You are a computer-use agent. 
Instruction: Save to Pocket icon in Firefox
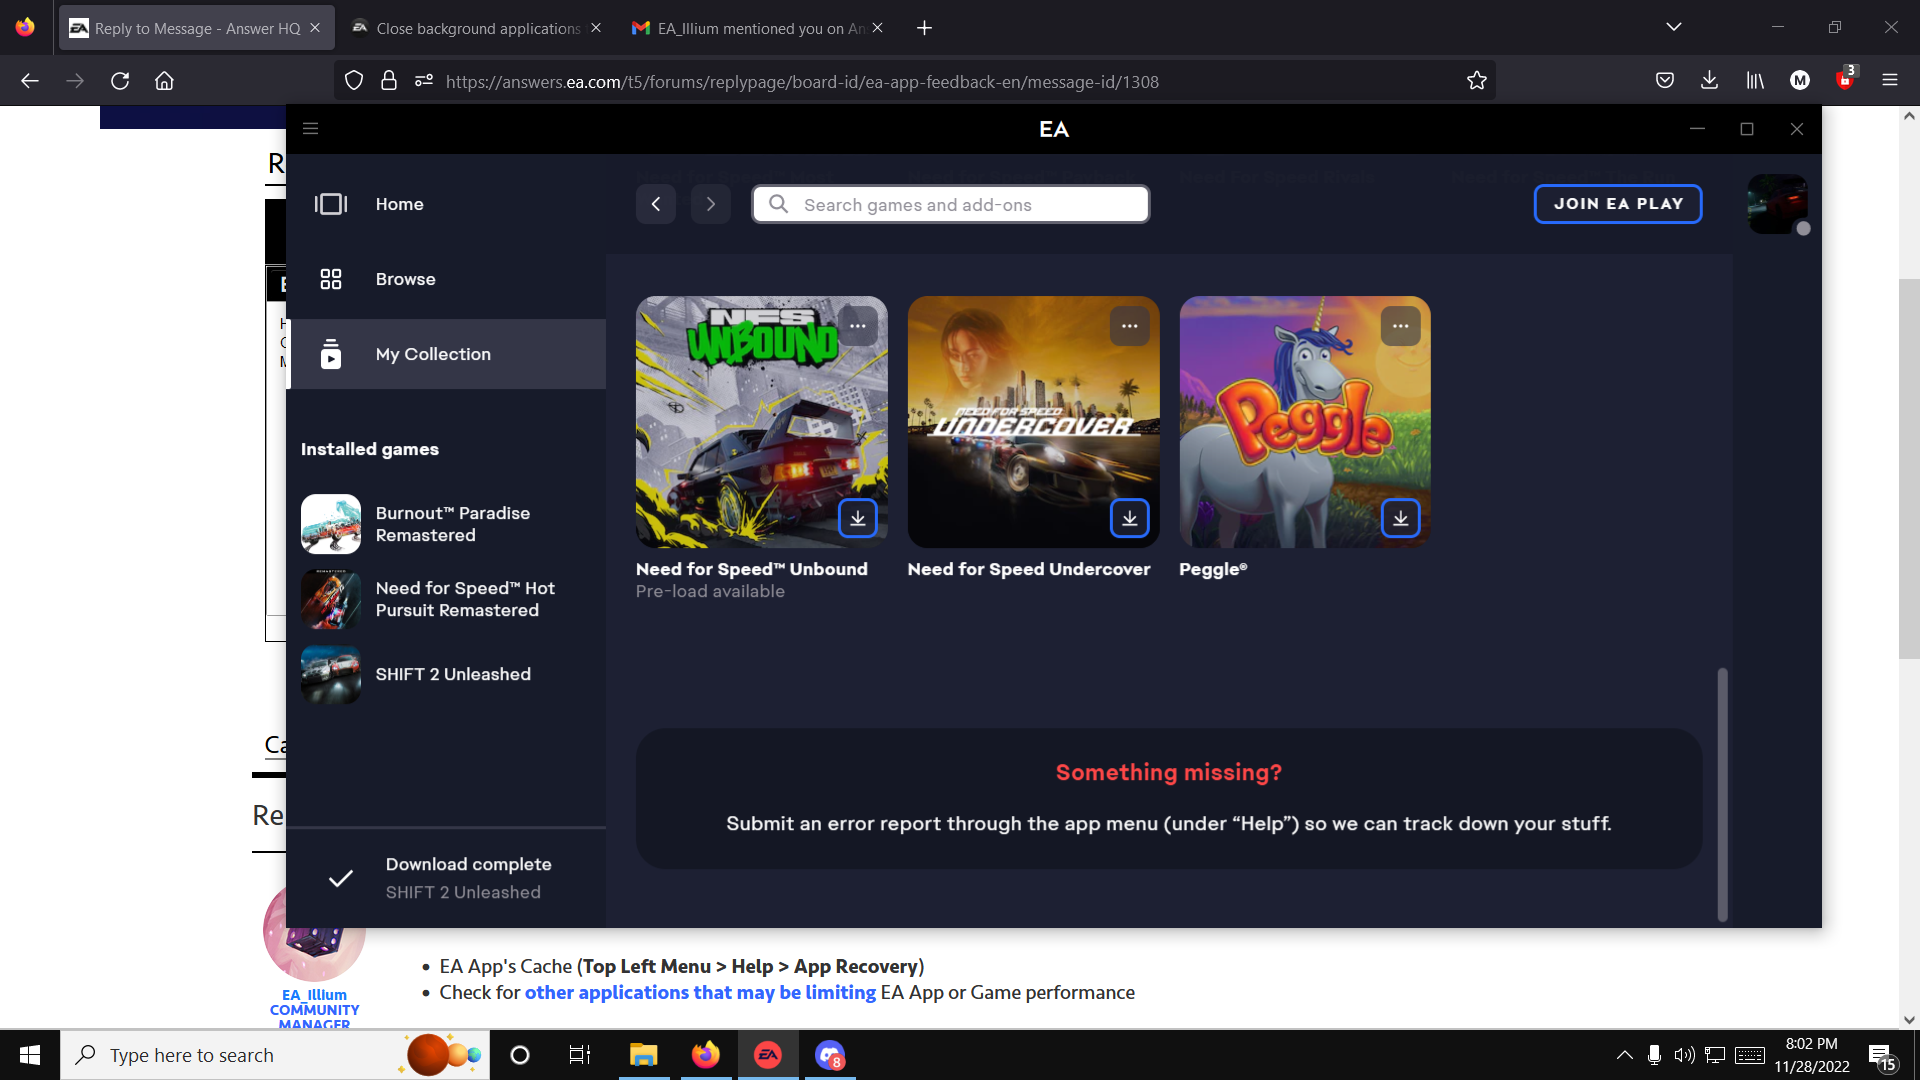tap(1665, 81)
